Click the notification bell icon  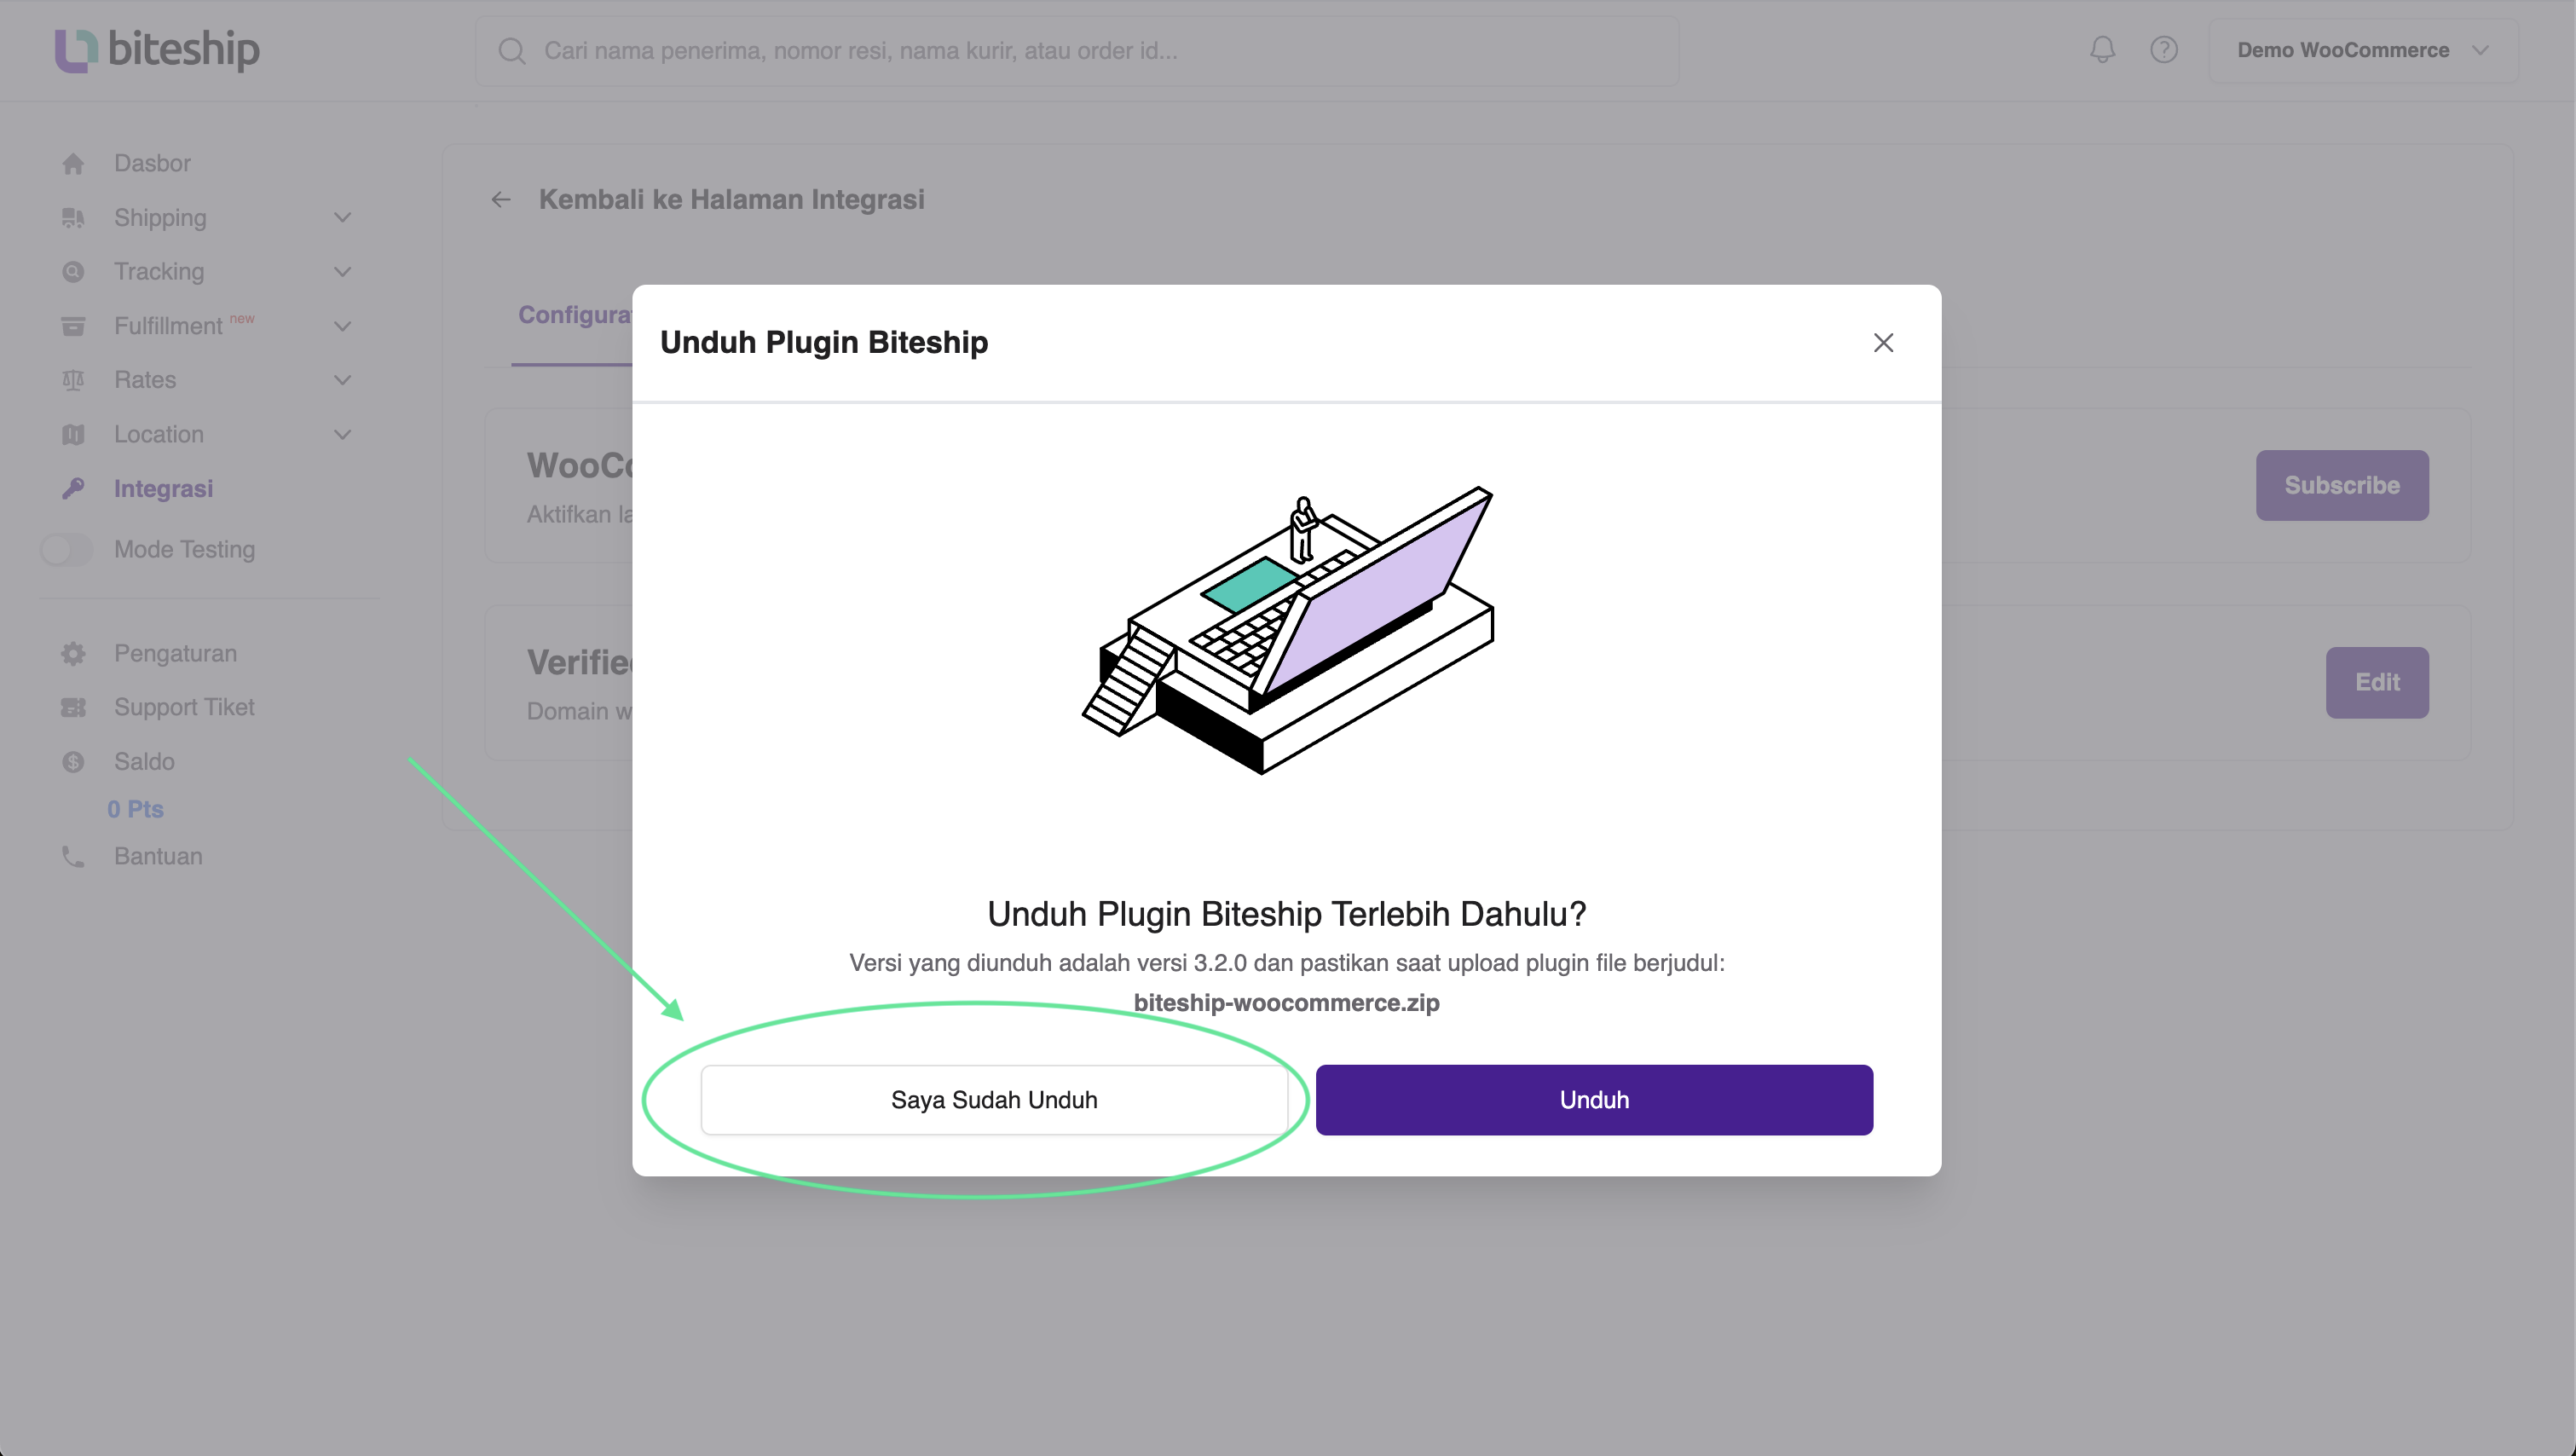click(x=2102, y=50)
